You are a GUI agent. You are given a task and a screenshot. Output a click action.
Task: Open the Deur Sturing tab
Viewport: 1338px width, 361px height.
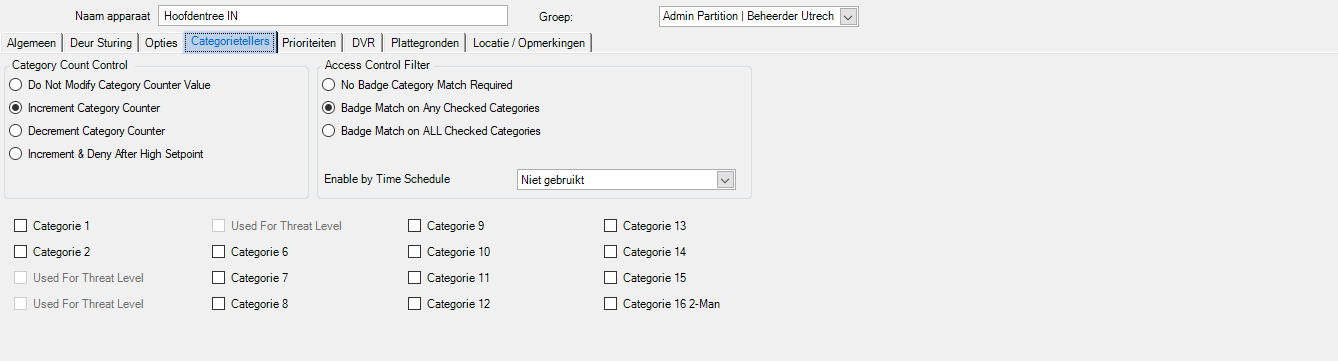tap(100, 43)
